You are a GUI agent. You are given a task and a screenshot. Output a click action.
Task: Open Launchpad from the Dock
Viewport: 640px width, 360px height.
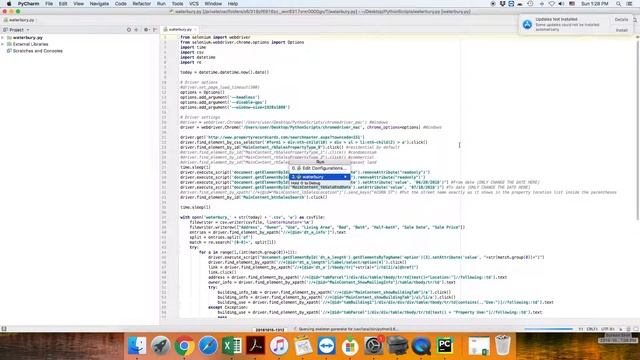point(160,346)
